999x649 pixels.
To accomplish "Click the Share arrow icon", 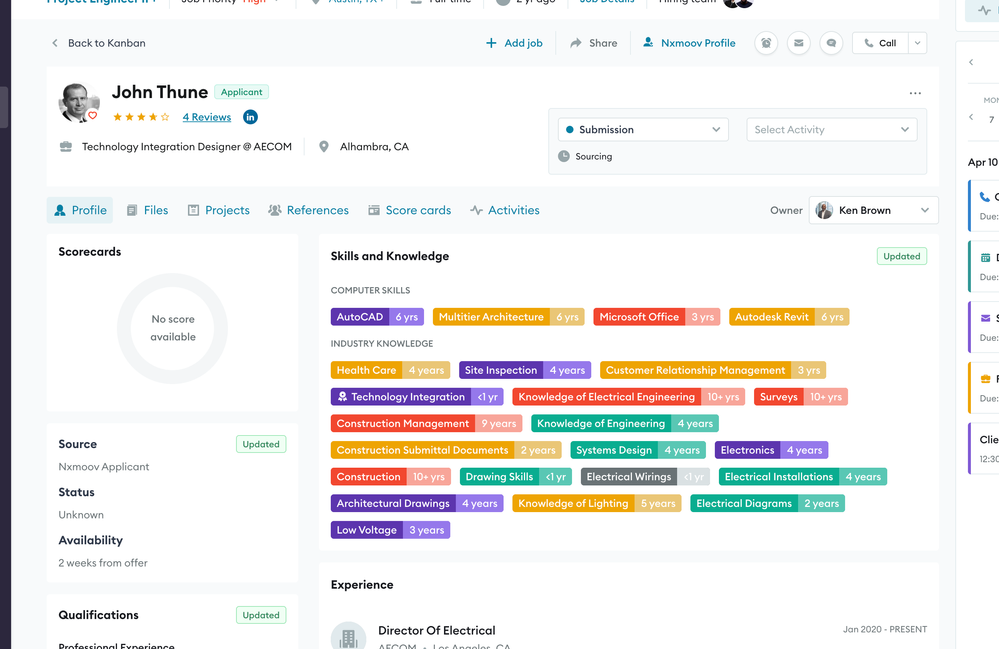I will tap(575, 43).
